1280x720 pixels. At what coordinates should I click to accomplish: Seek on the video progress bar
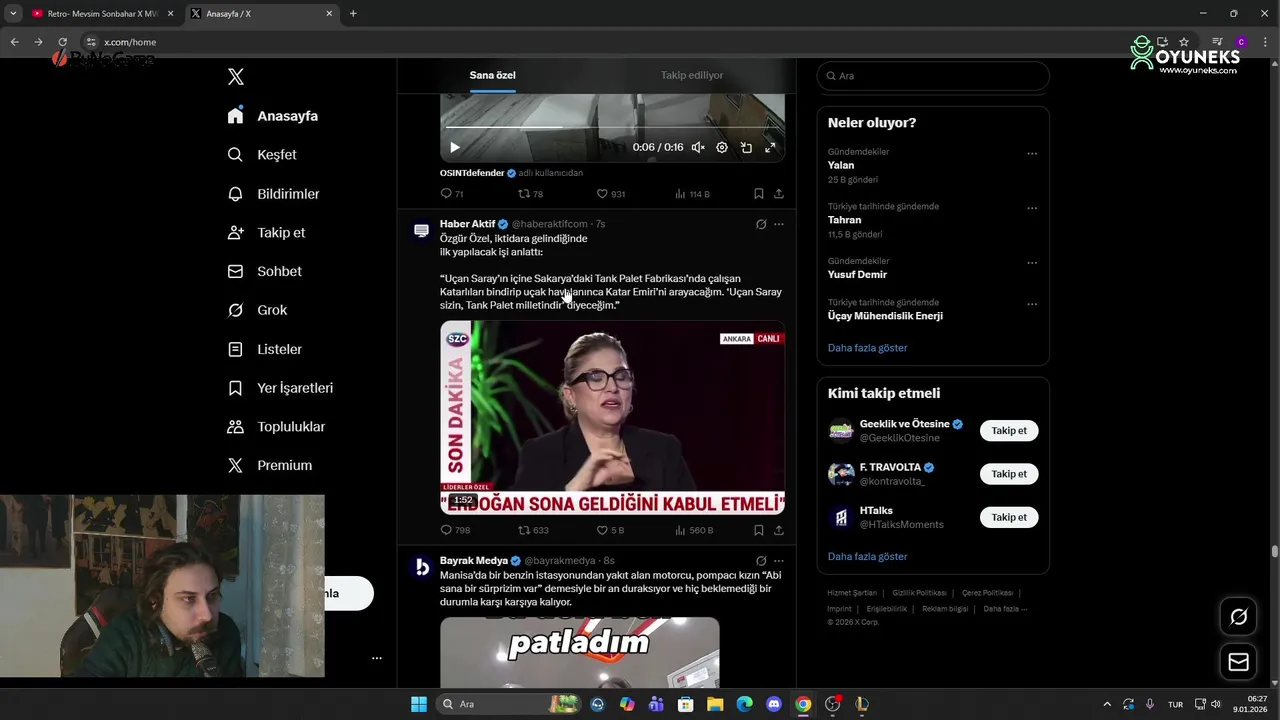tap(612, 128)
